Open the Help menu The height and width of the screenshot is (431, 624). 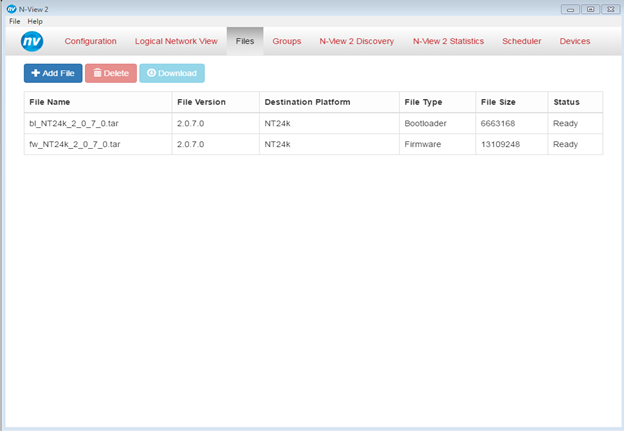click(35, 21)
